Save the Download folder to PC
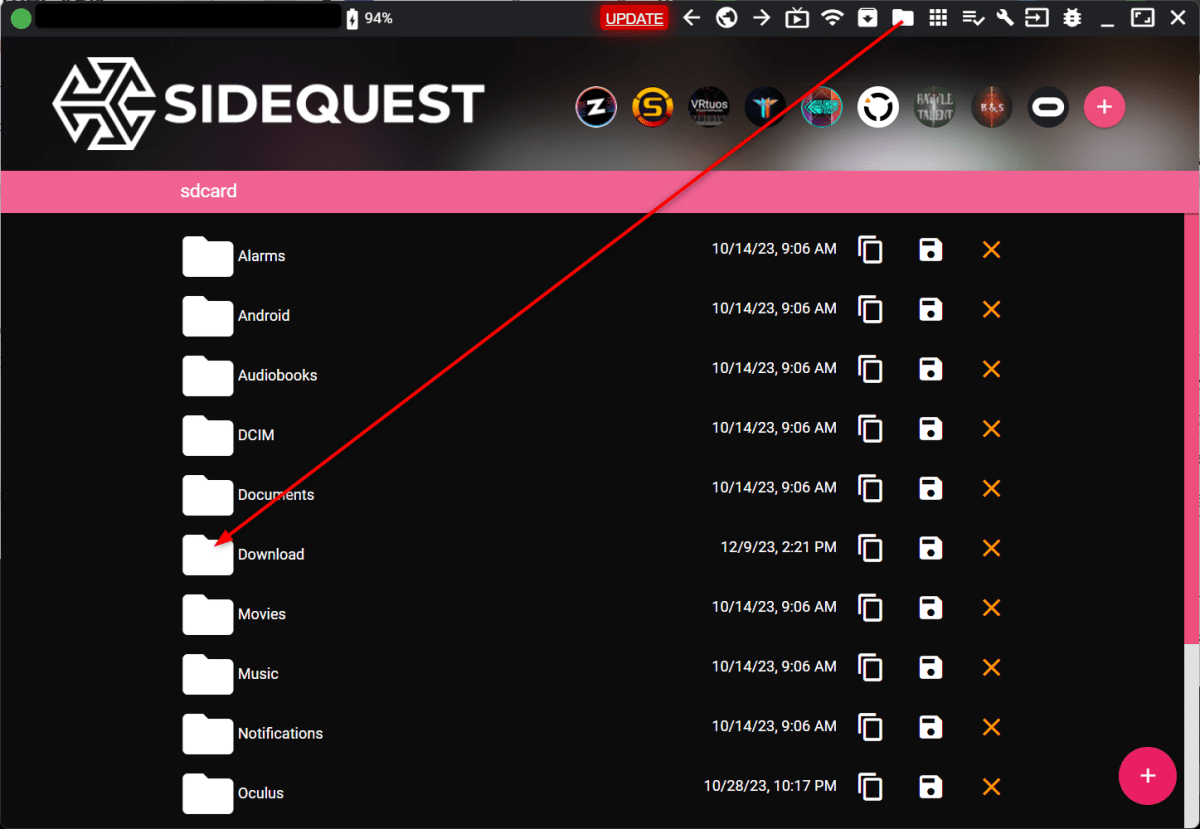This screenshot has height=829, width=1200. point(931,549)
